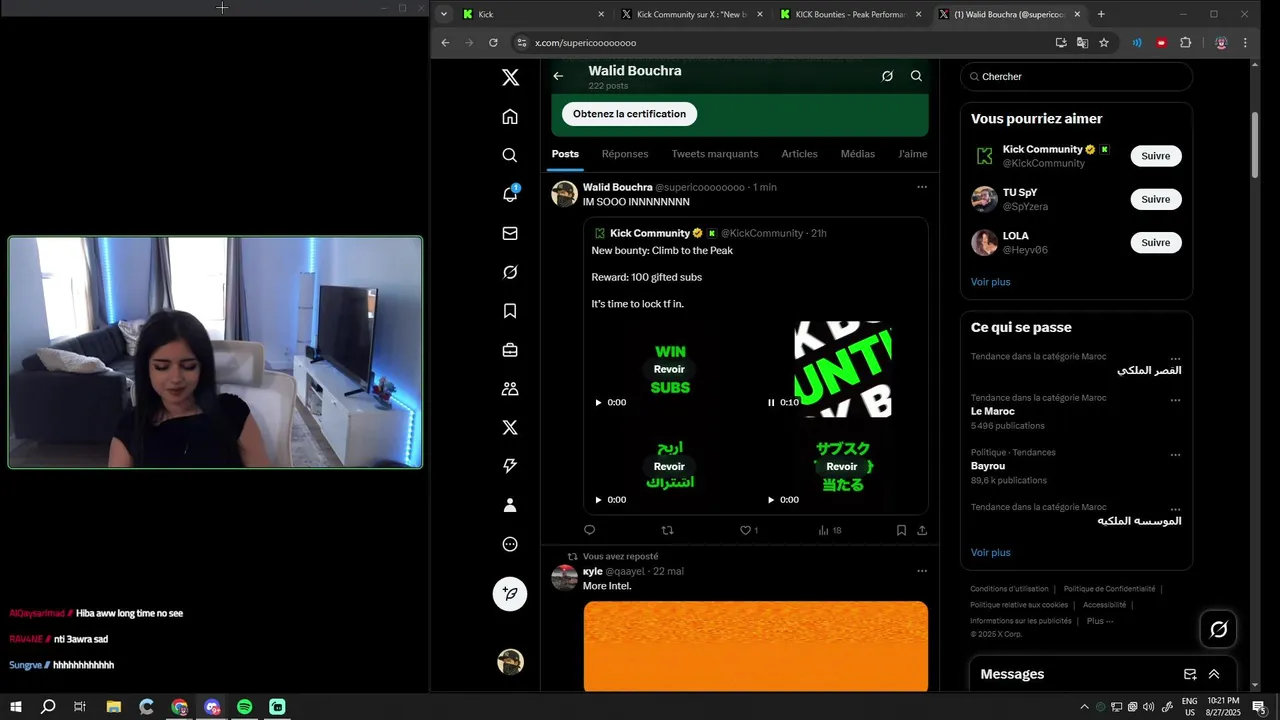This screenshot has height=720, width=1280.
Task: Show hidden system tray icons
Action: pos(1084,707)
